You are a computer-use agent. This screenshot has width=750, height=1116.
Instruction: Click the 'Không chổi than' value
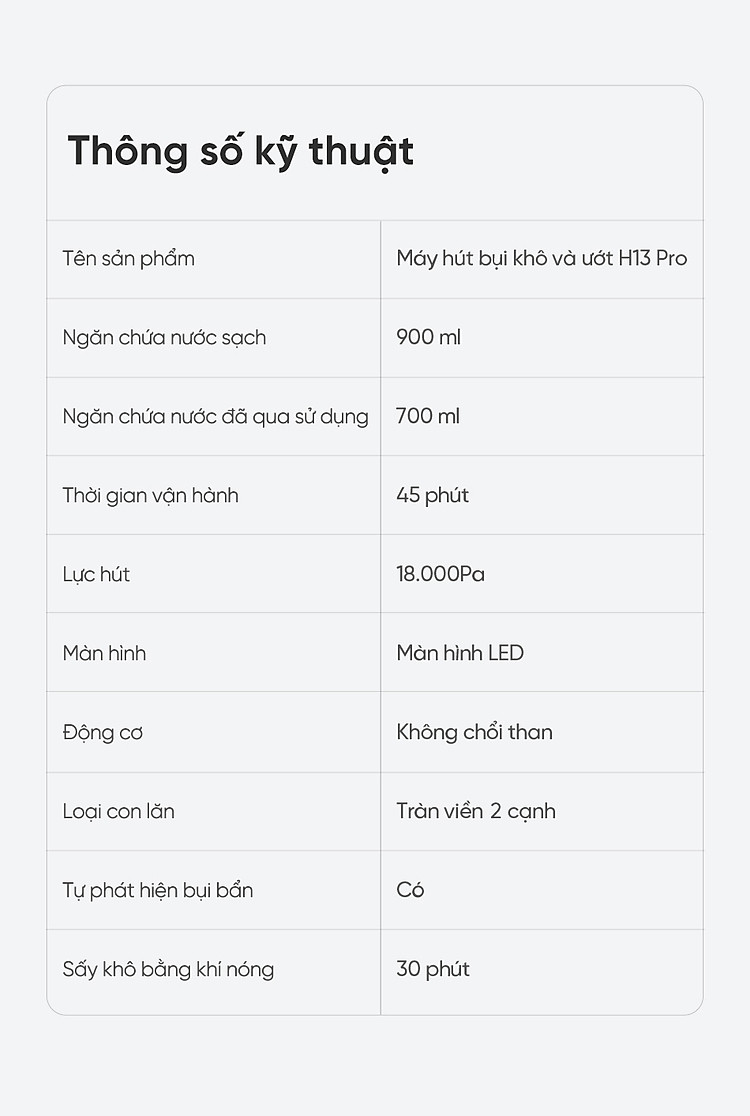pyautogui.click(x=475, y=732)
